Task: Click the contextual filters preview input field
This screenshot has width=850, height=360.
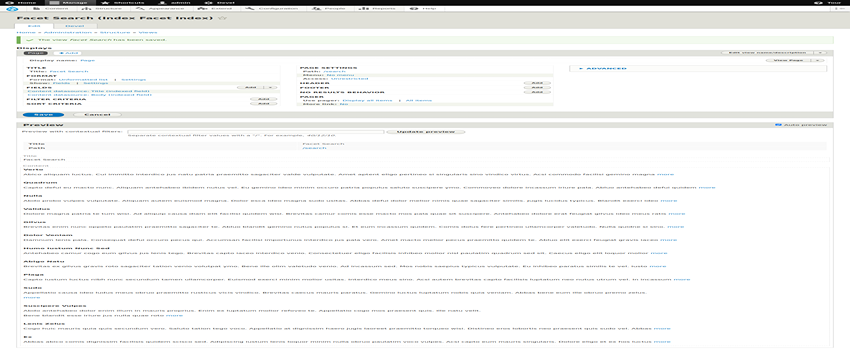Action: [x=256, y=132]
